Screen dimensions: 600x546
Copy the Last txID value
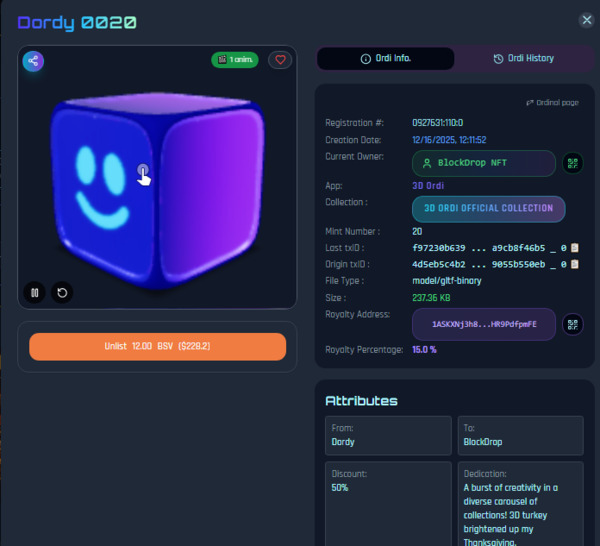(x=574, y=248)
